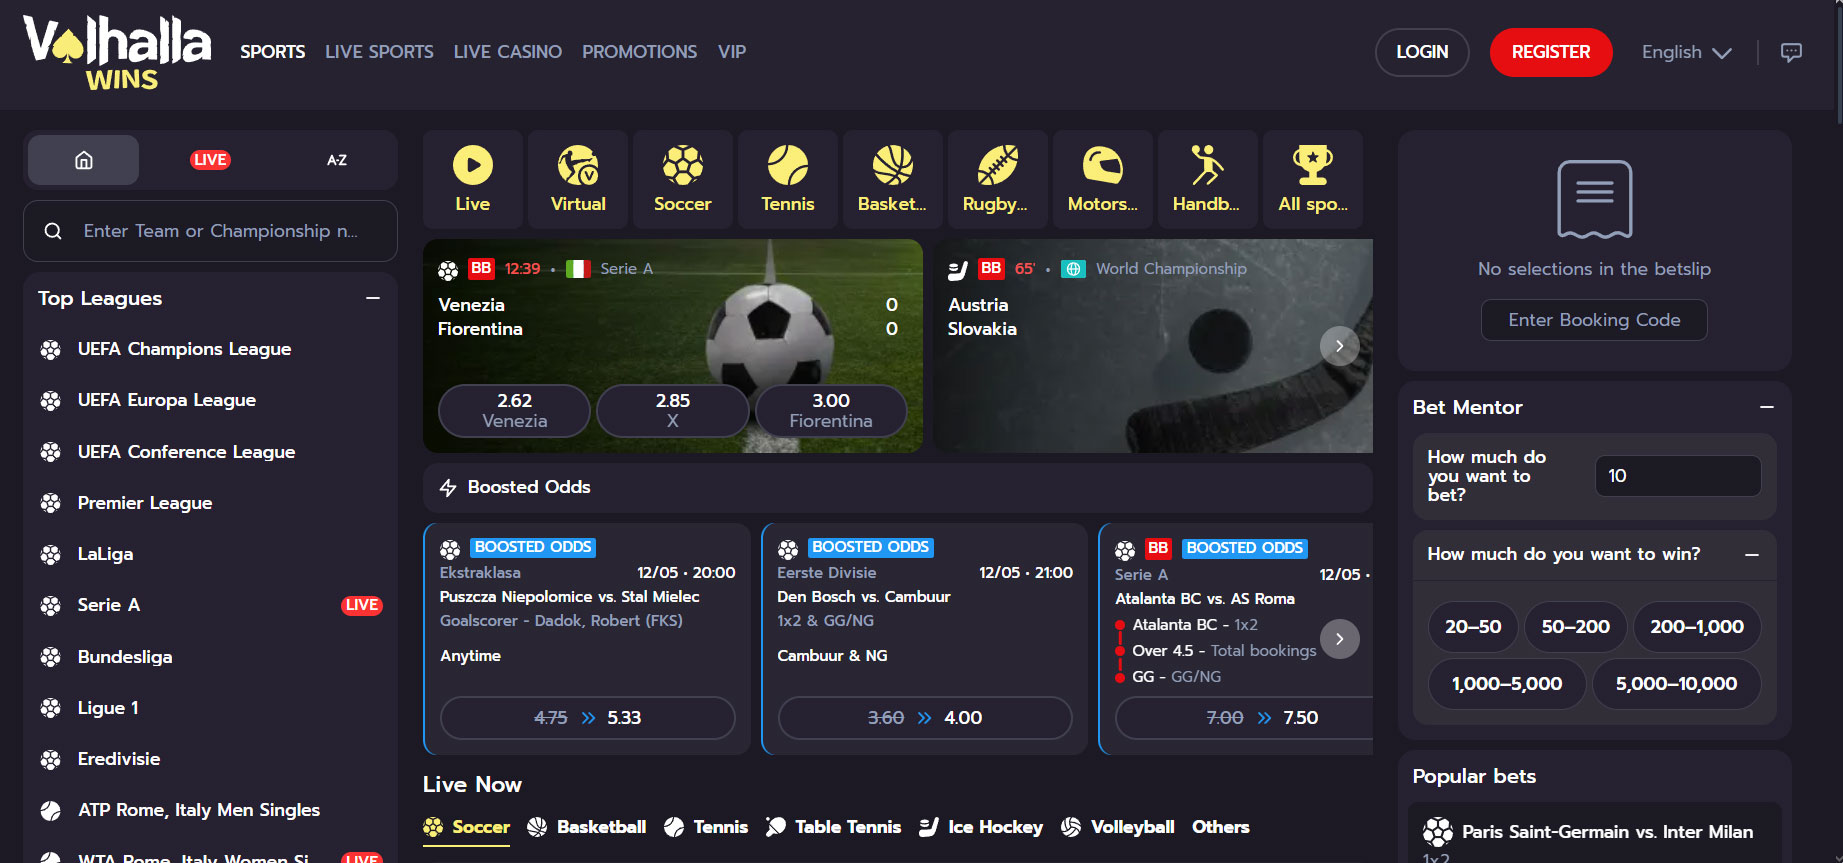The height and width of the screenshot is (863, 1843).
Task: Open the live chat support icon
Action: 1791,52
